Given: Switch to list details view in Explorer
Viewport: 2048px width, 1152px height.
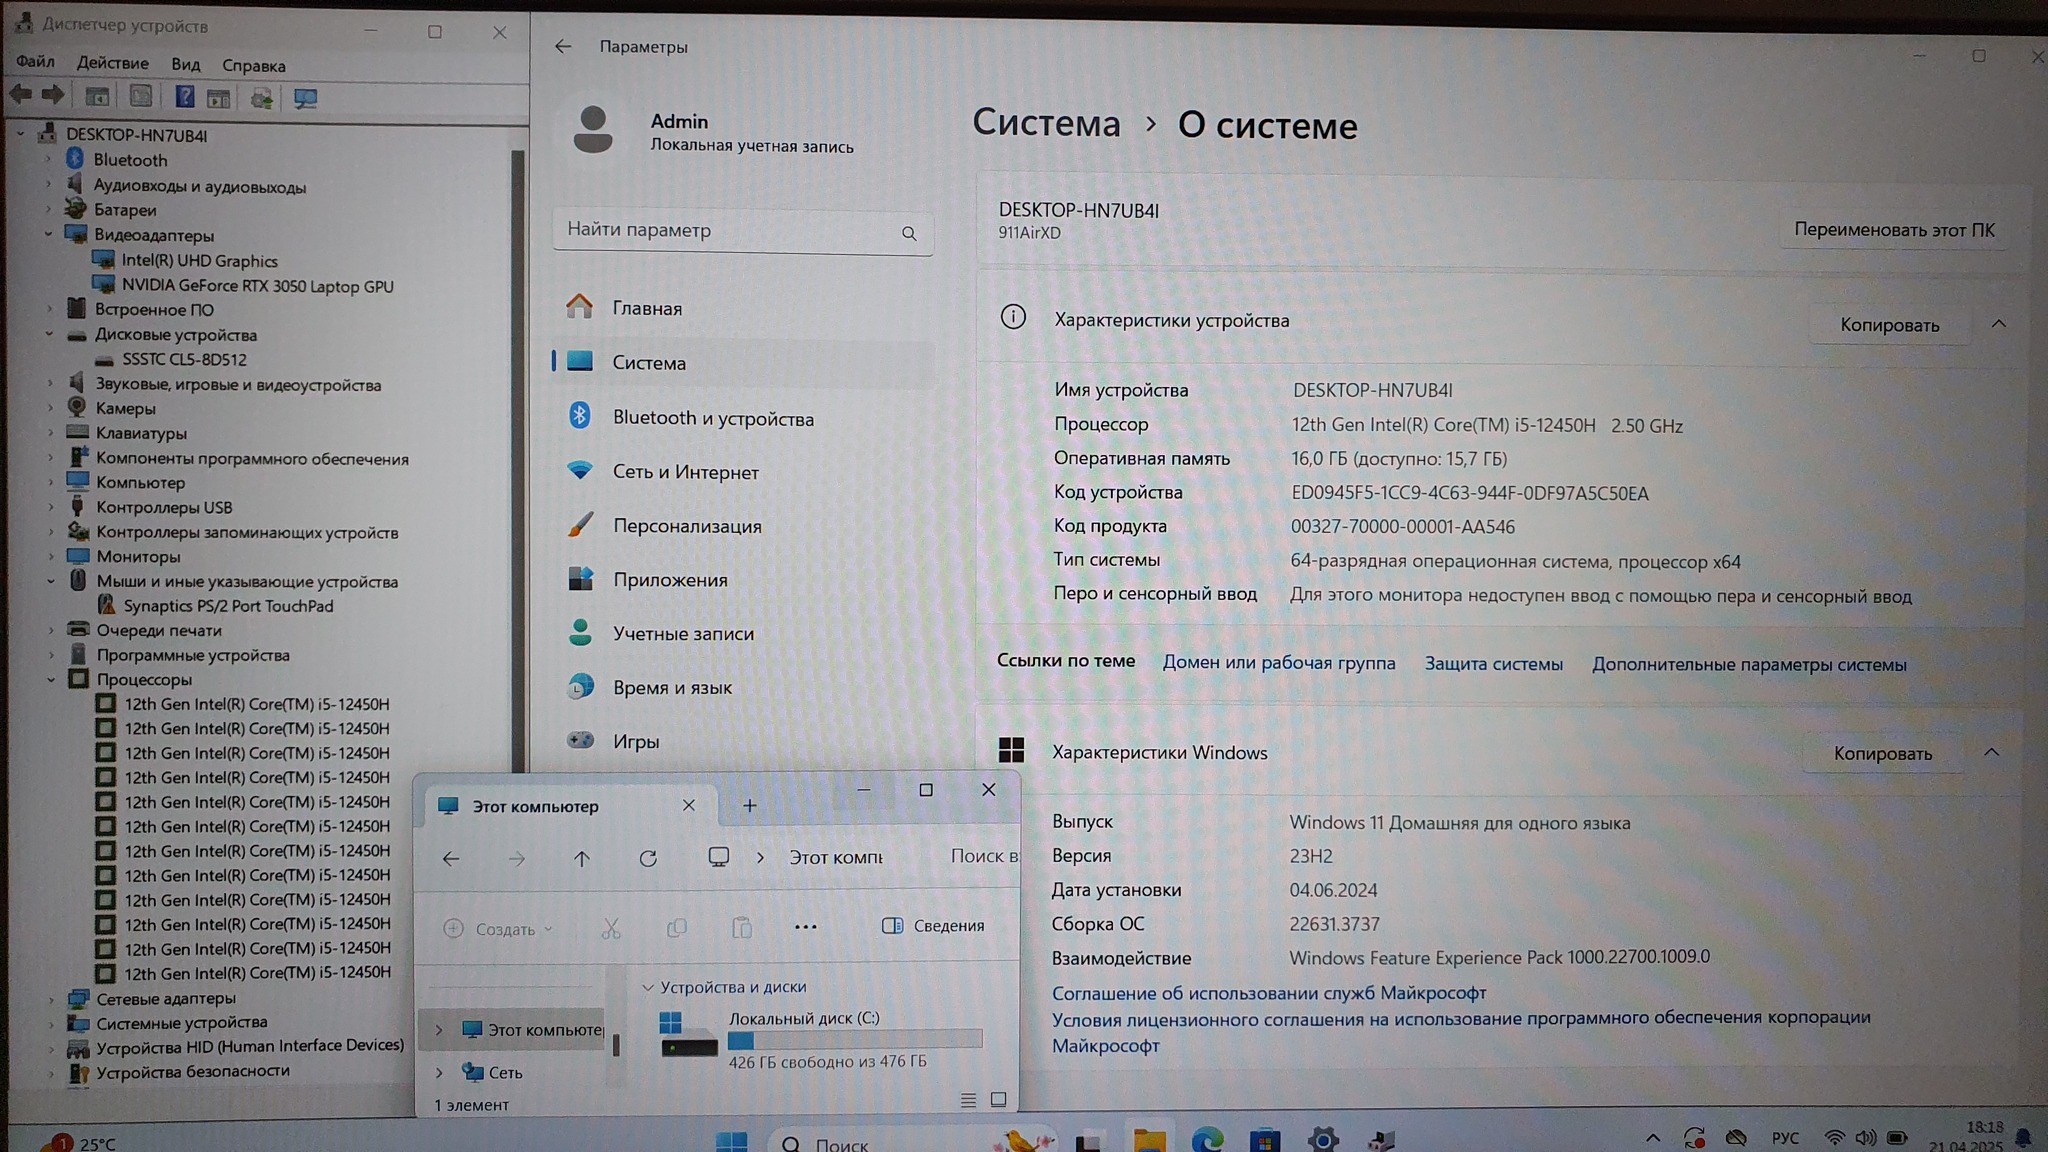Looking at the screenshot, I should [968, 1100].
